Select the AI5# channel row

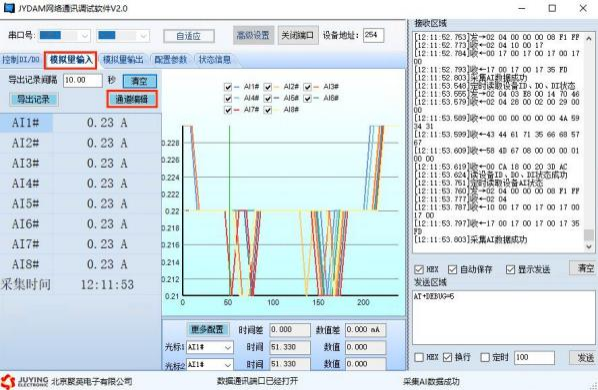80,204
